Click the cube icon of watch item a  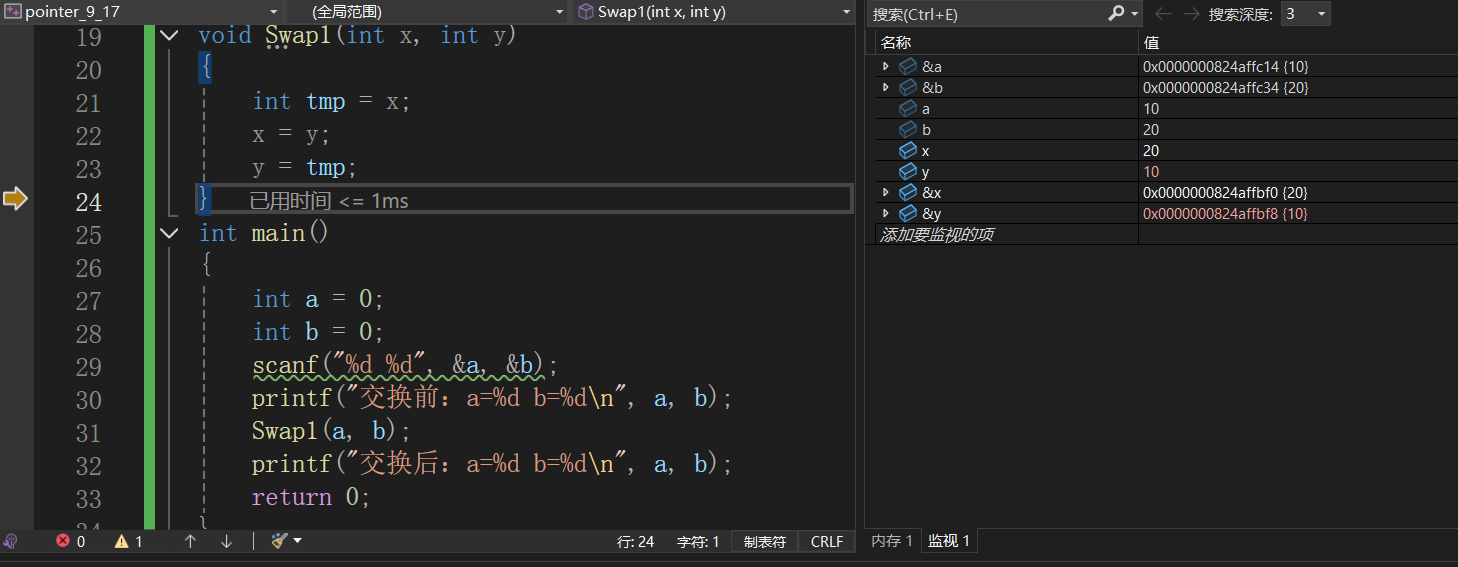[x=908, y=108]
